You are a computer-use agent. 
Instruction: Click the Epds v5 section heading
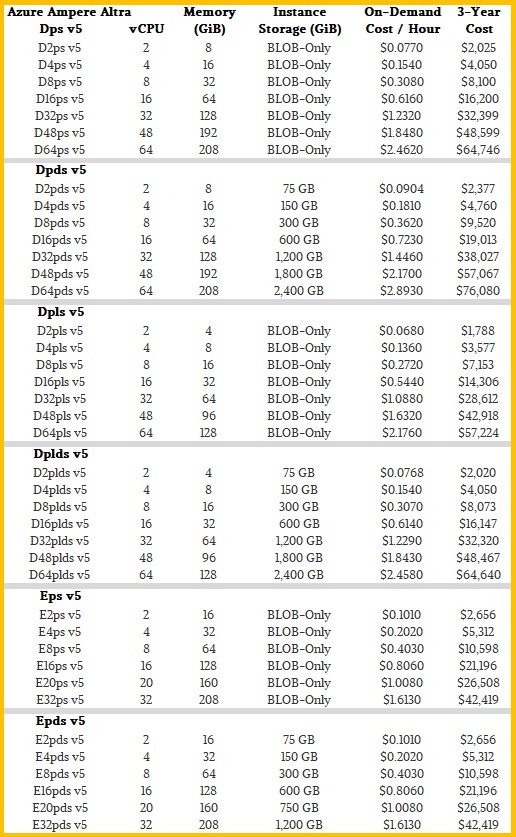[x=60, y=721]
